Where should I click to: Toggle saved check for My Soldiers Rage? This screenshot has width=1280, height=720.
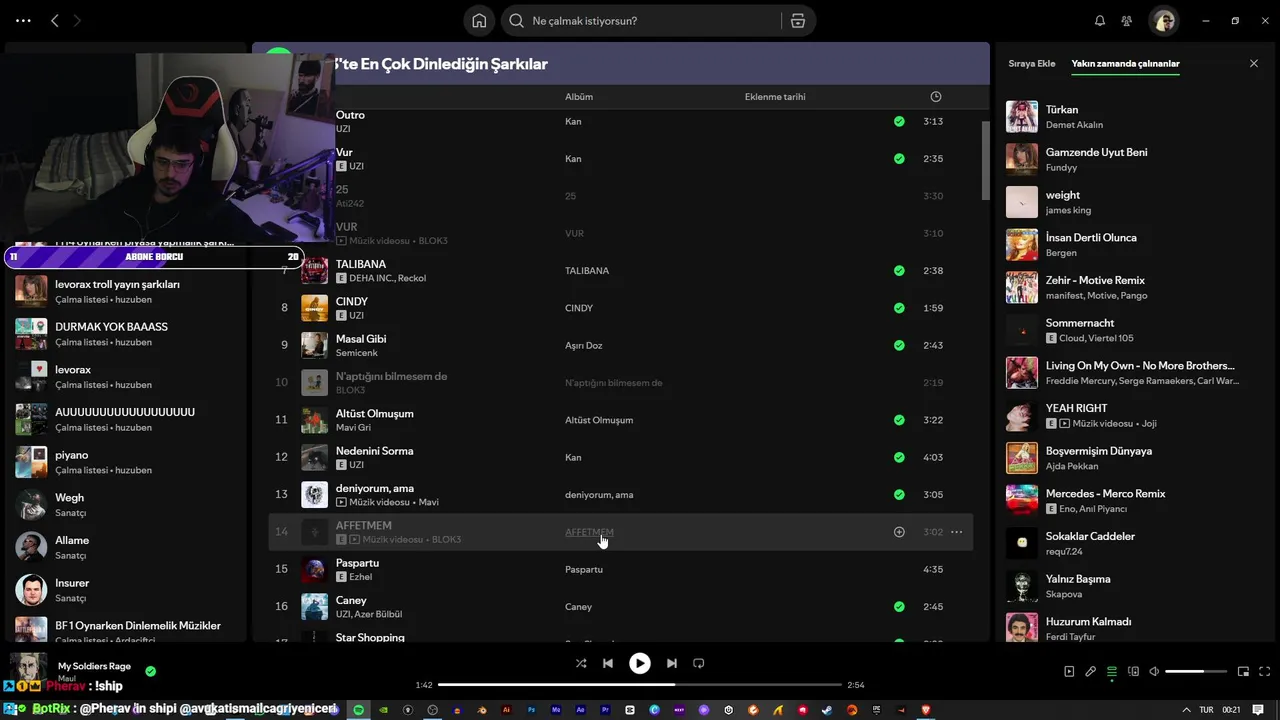[150, 671]
